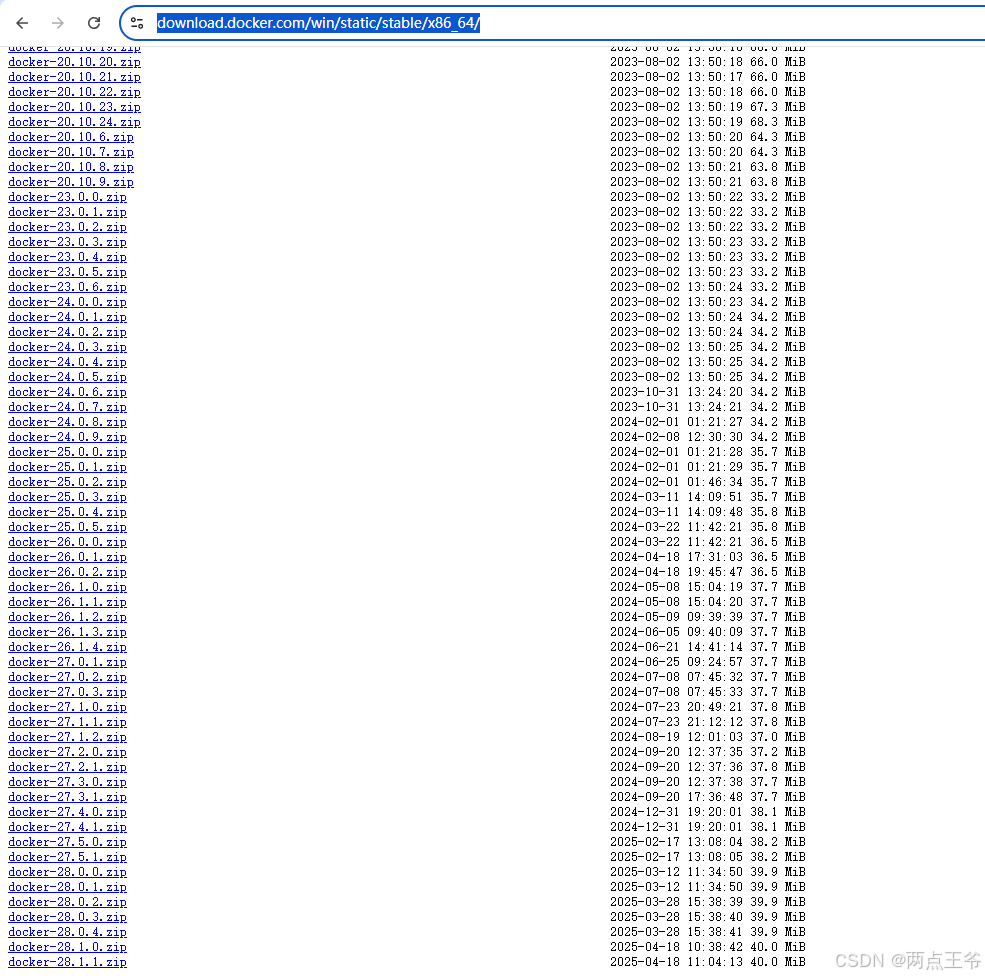Click the docker-24.0.9.zip link
Screen dimensions: 985x978
pyautogui.click(x=67, y=437)
